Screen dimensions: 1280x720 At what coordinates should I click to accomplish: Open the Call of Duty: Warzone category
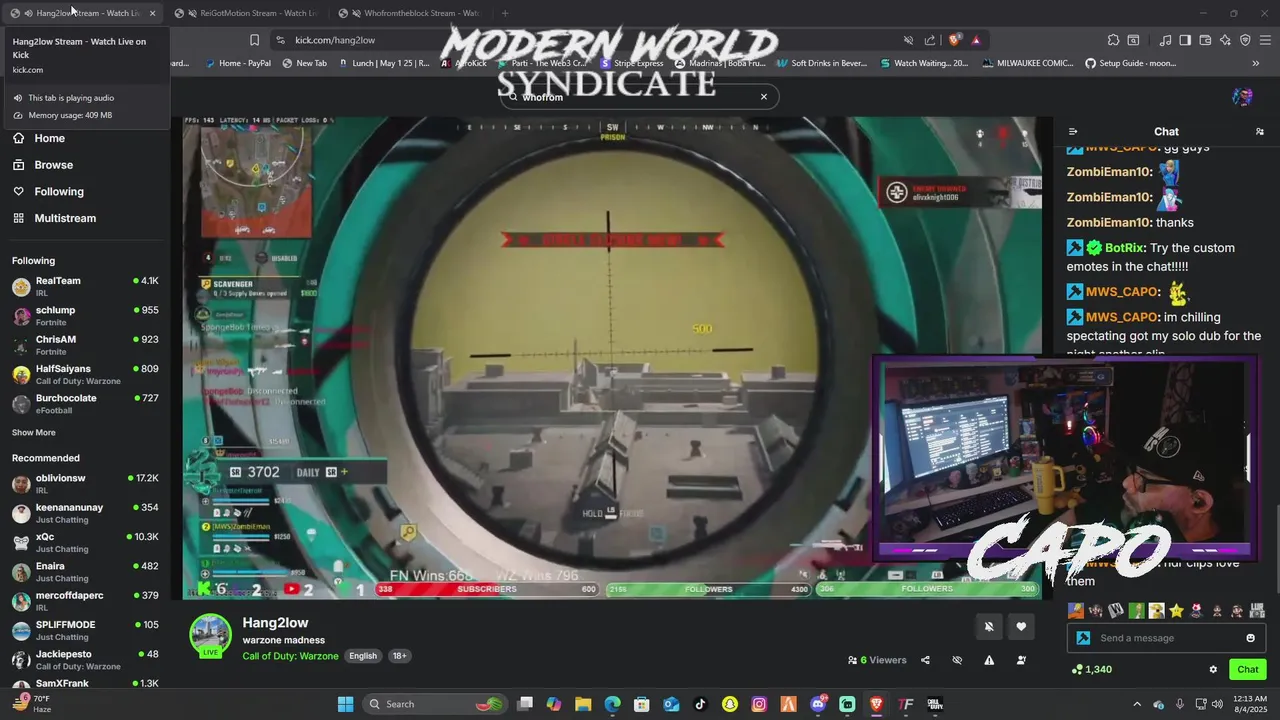(x=290, y=656)
